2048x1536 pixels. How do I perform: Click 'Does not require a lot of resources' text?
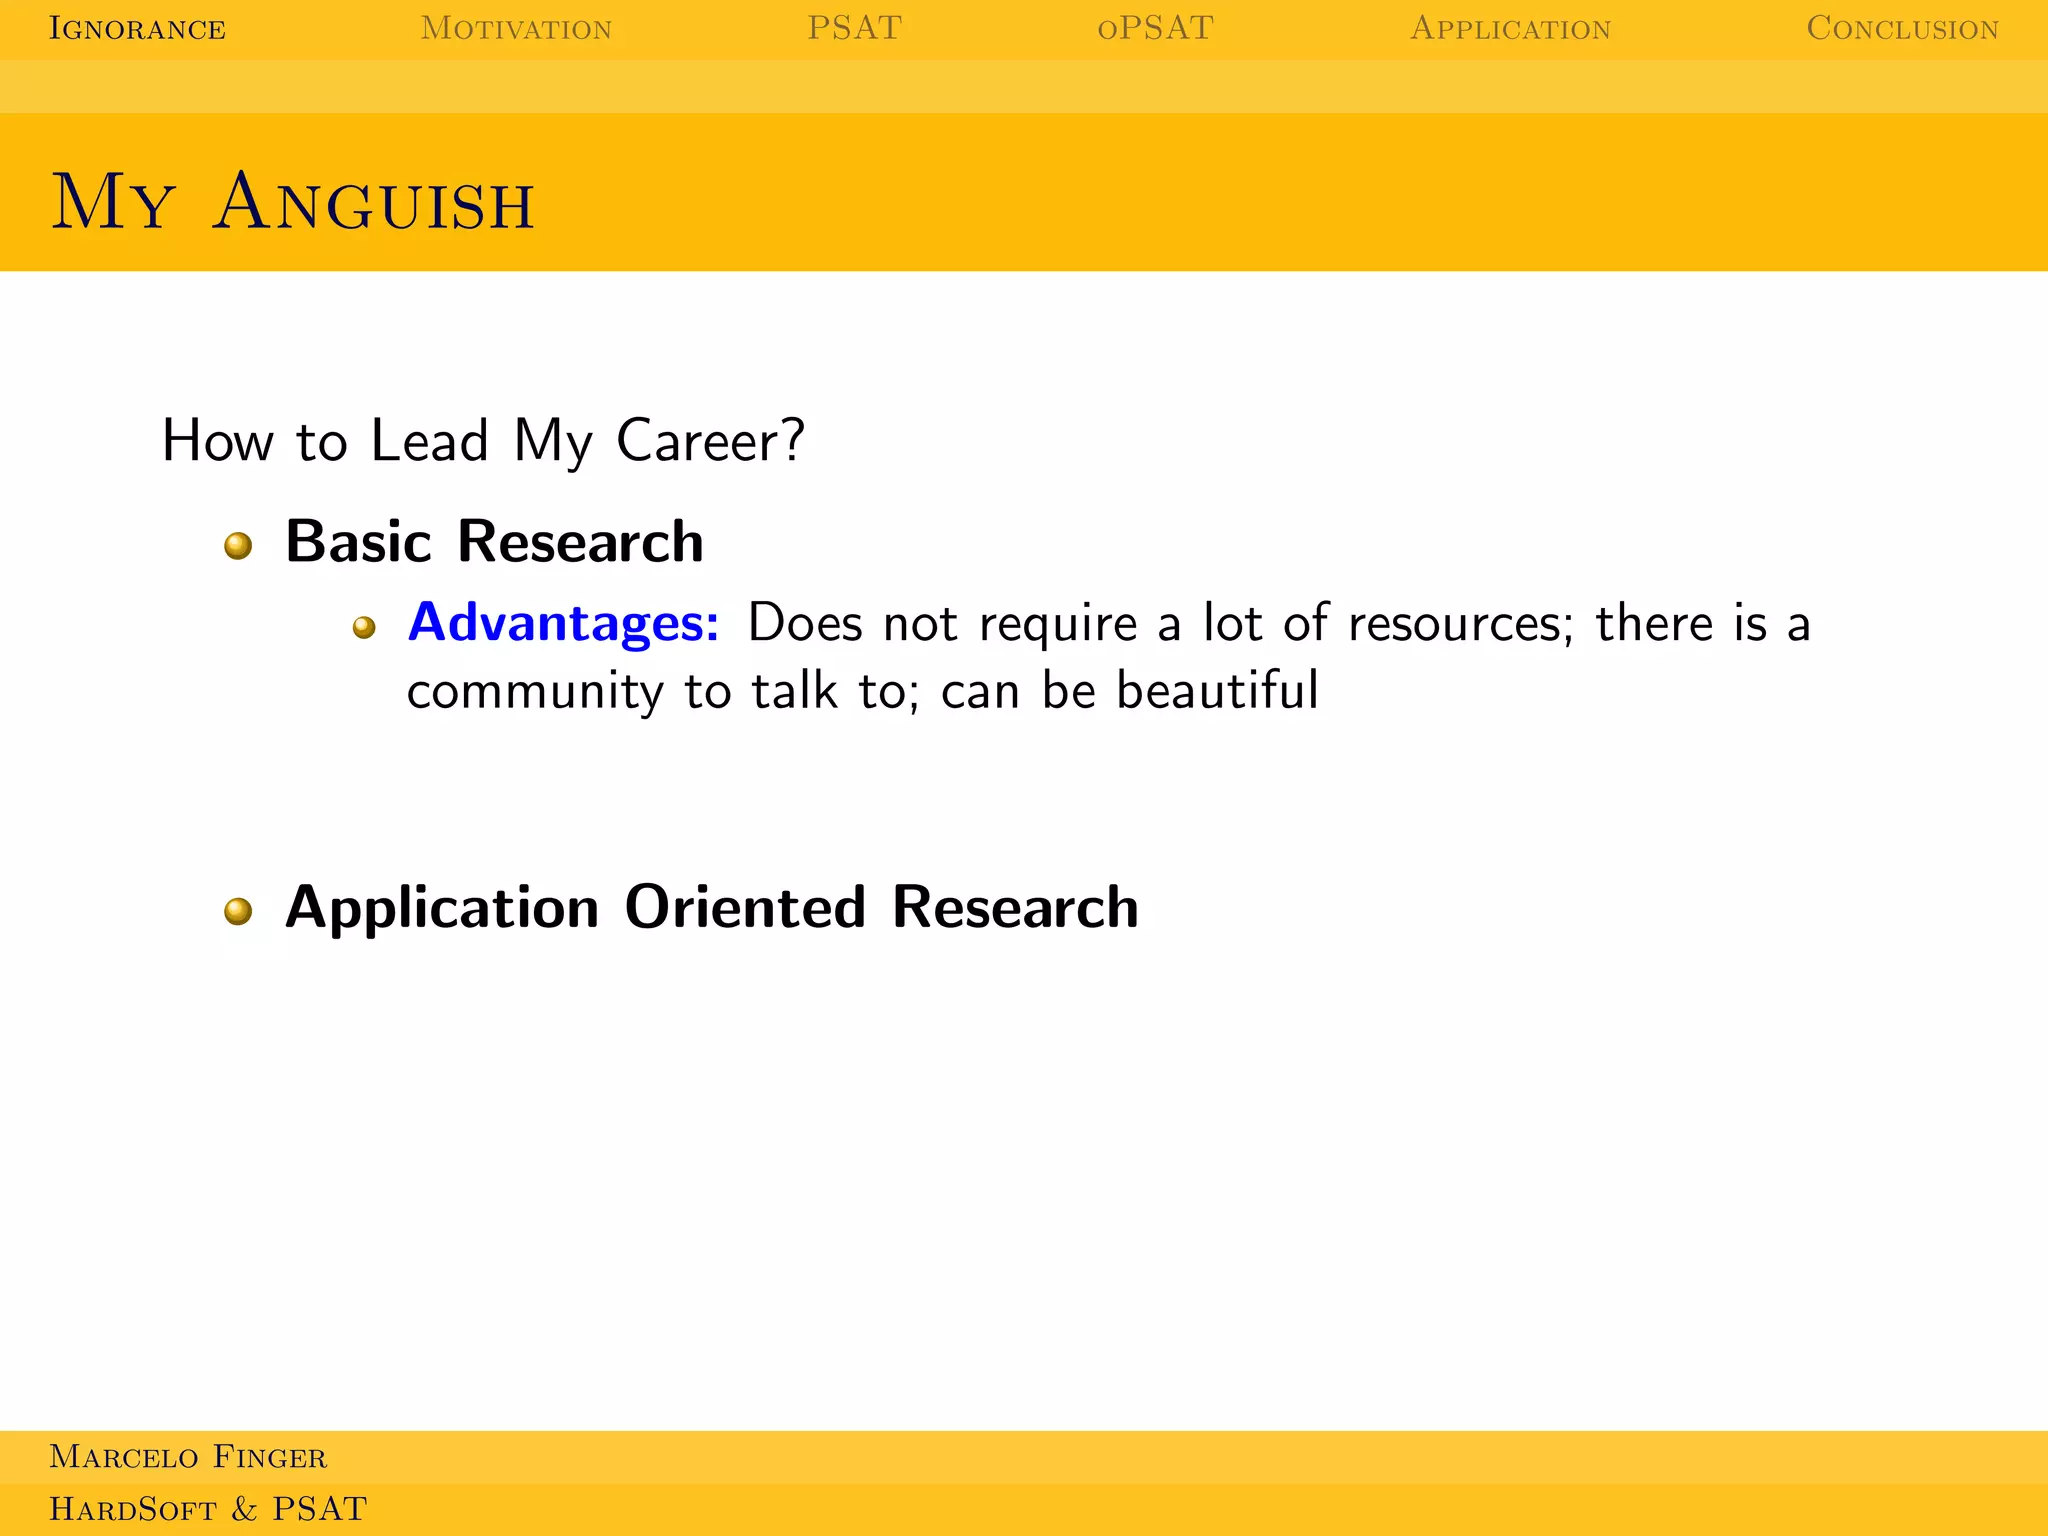[1156, 623]
